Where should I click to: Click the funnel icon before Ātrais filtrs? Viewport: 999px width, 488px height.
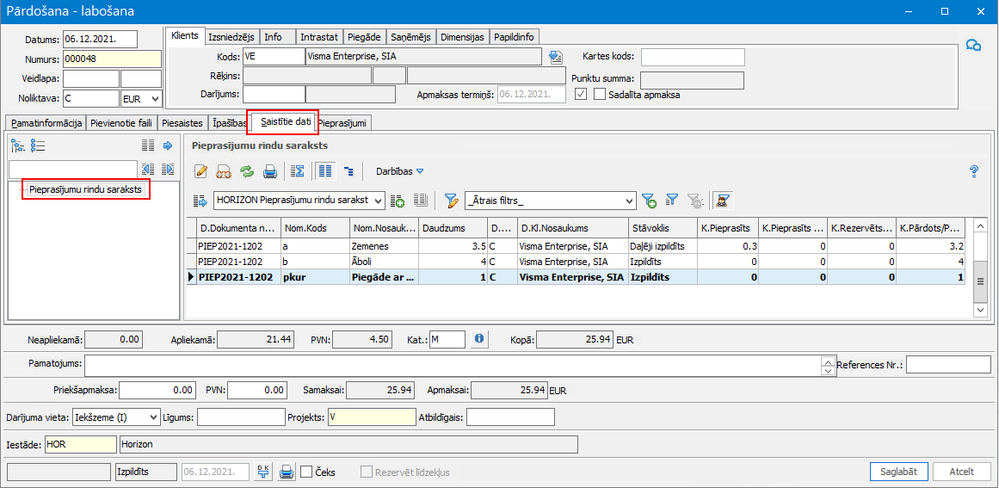coord(451,200)
